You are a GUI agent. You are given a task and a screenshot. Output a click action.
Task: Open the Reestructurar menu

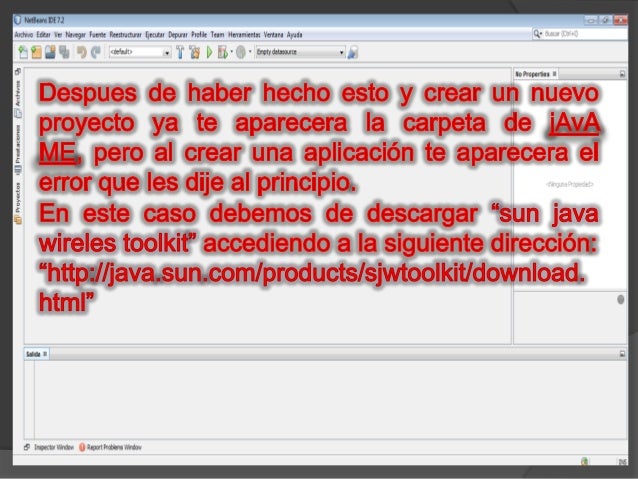[126, 35]
